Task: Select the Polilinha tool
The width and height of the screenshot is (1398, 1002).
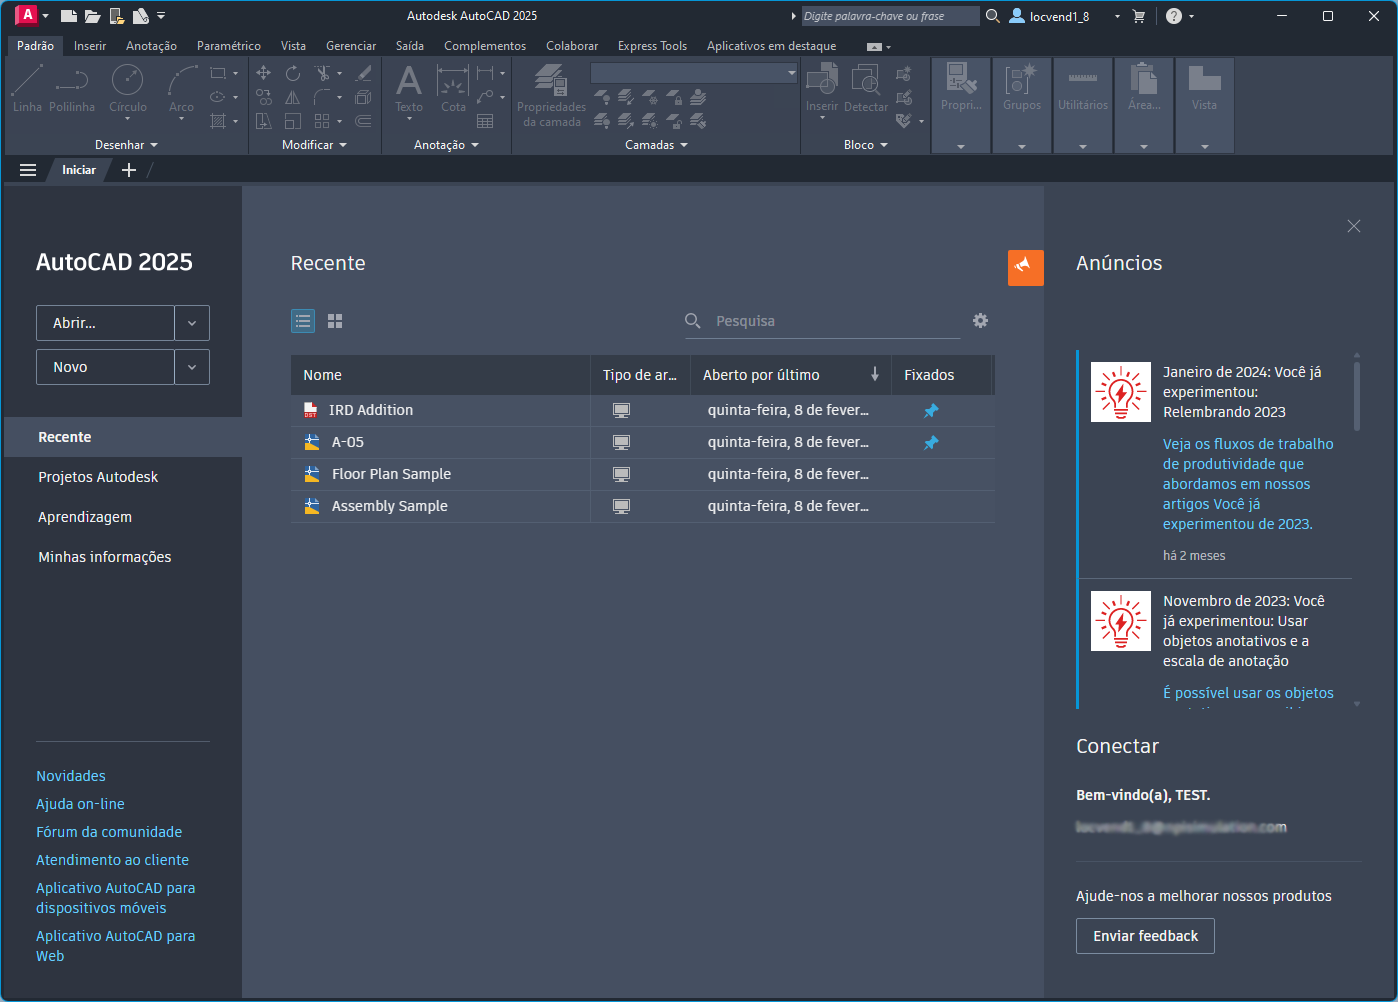Action: click(72, 88)
